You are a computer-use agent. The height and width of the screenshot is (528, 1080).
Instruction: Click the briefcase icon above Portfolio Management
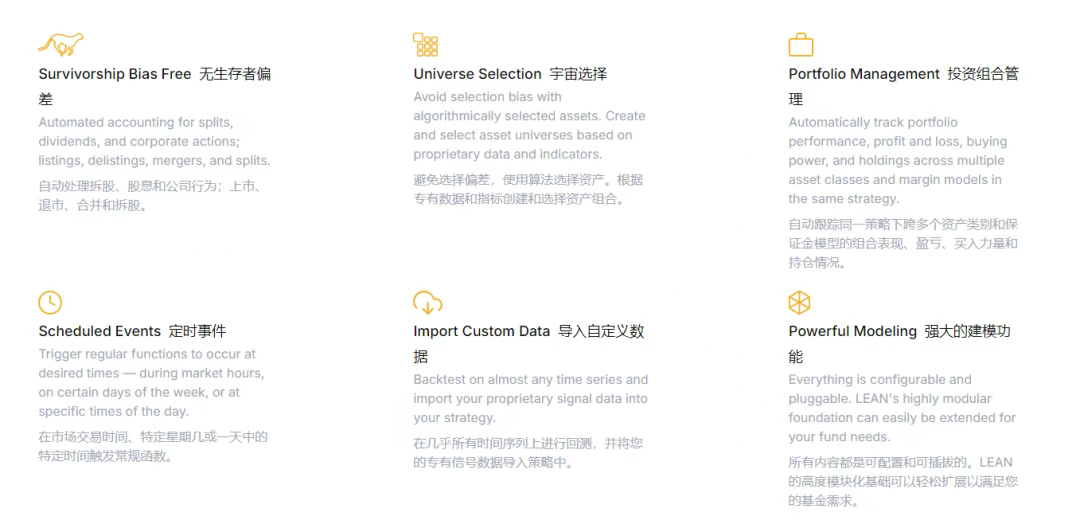point(801,45)
